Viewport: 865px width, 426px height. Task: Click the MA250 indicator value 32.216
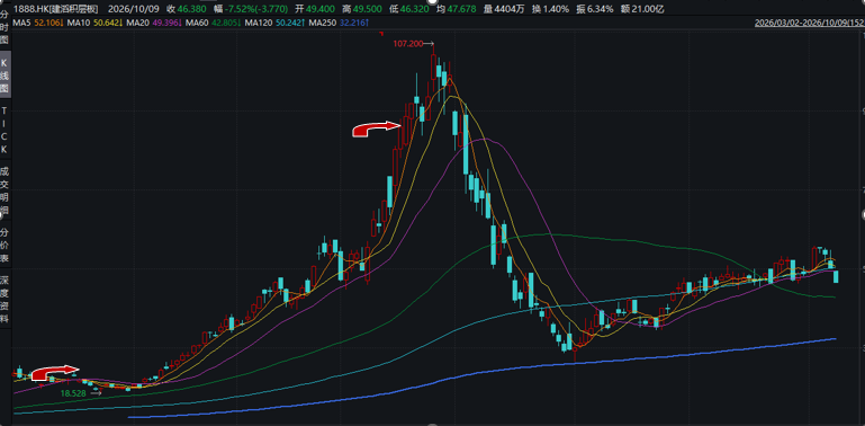click(353, 23)
